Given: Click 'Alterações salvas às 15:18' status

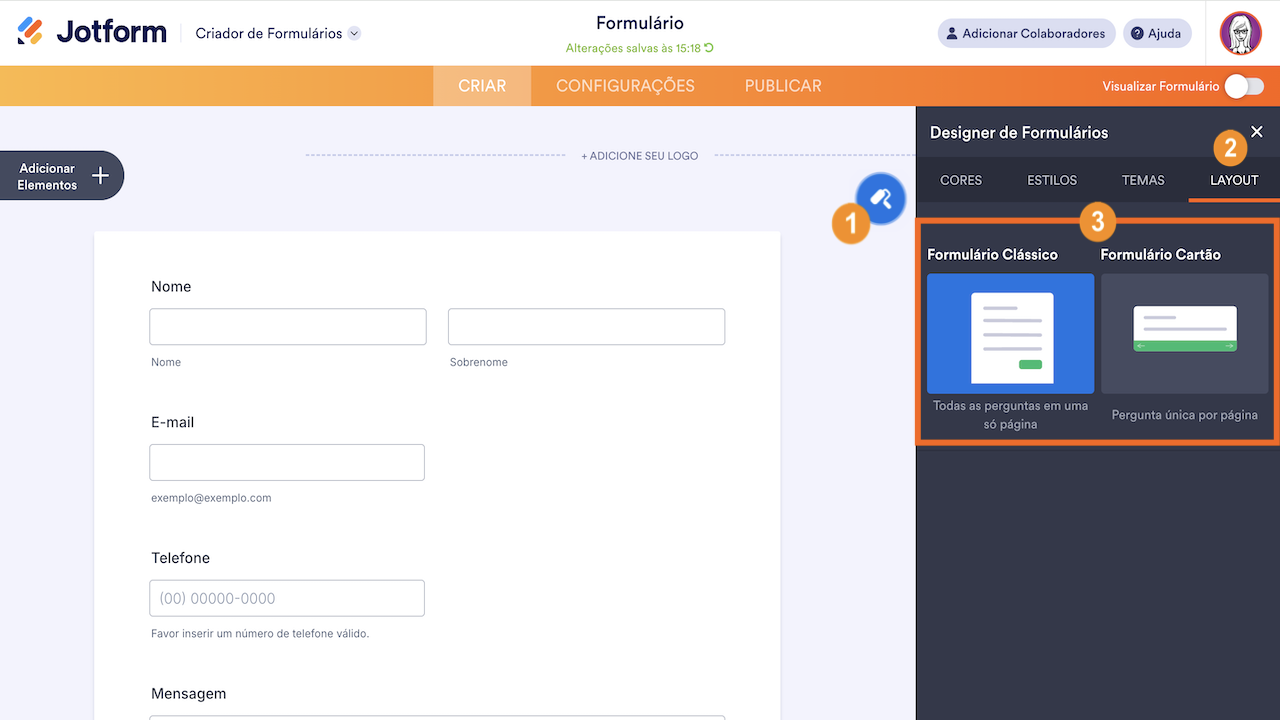Looking at the screenshot, I should point(633,48).
